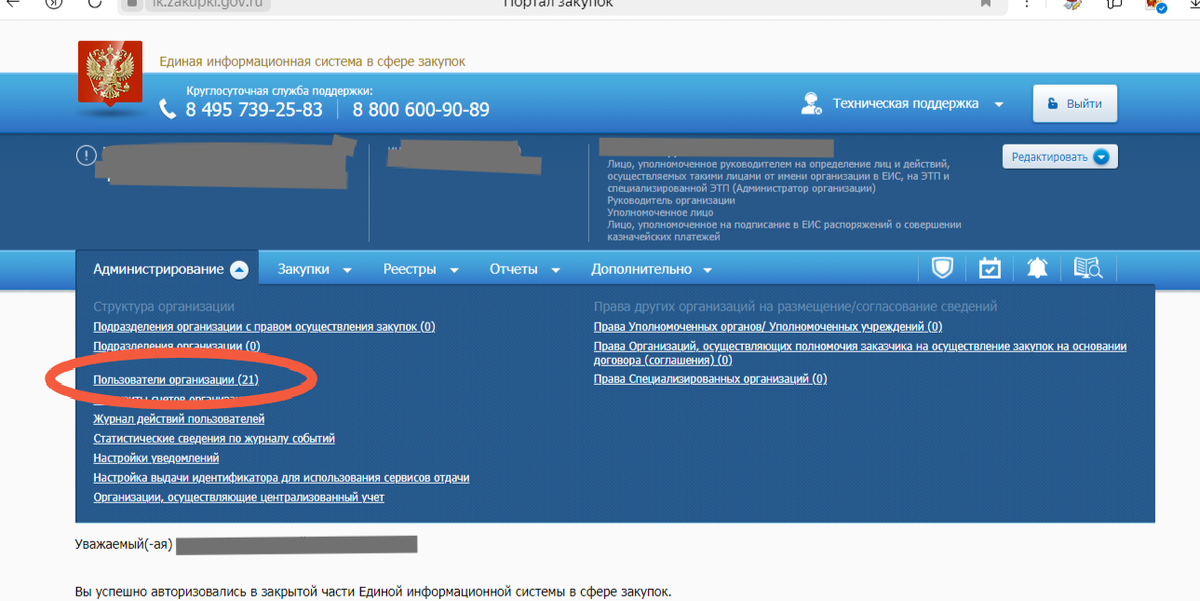This screenshot has width=1200, height=601.
Task: Expand the Отчеты menu
Action: [525, 269]
